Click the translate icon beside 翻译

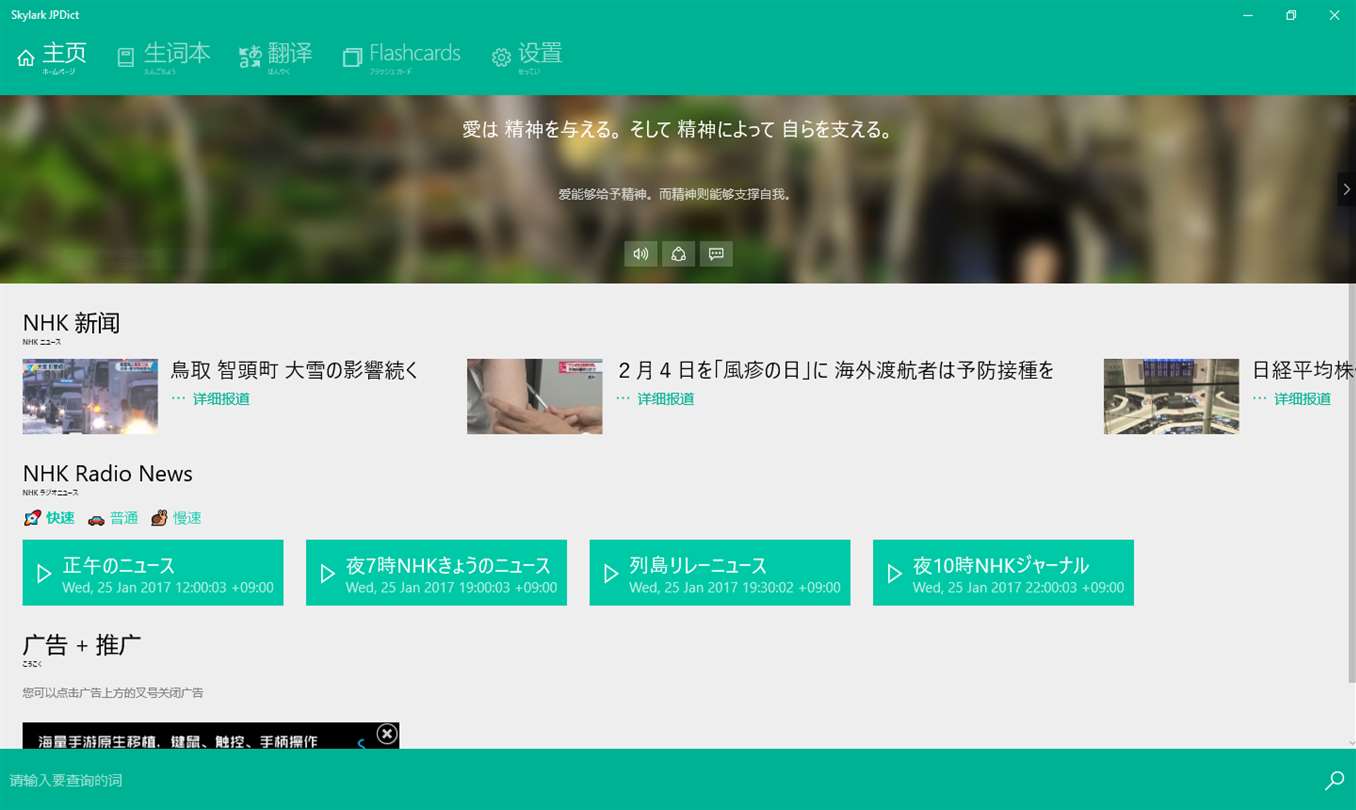pos(250,57)
